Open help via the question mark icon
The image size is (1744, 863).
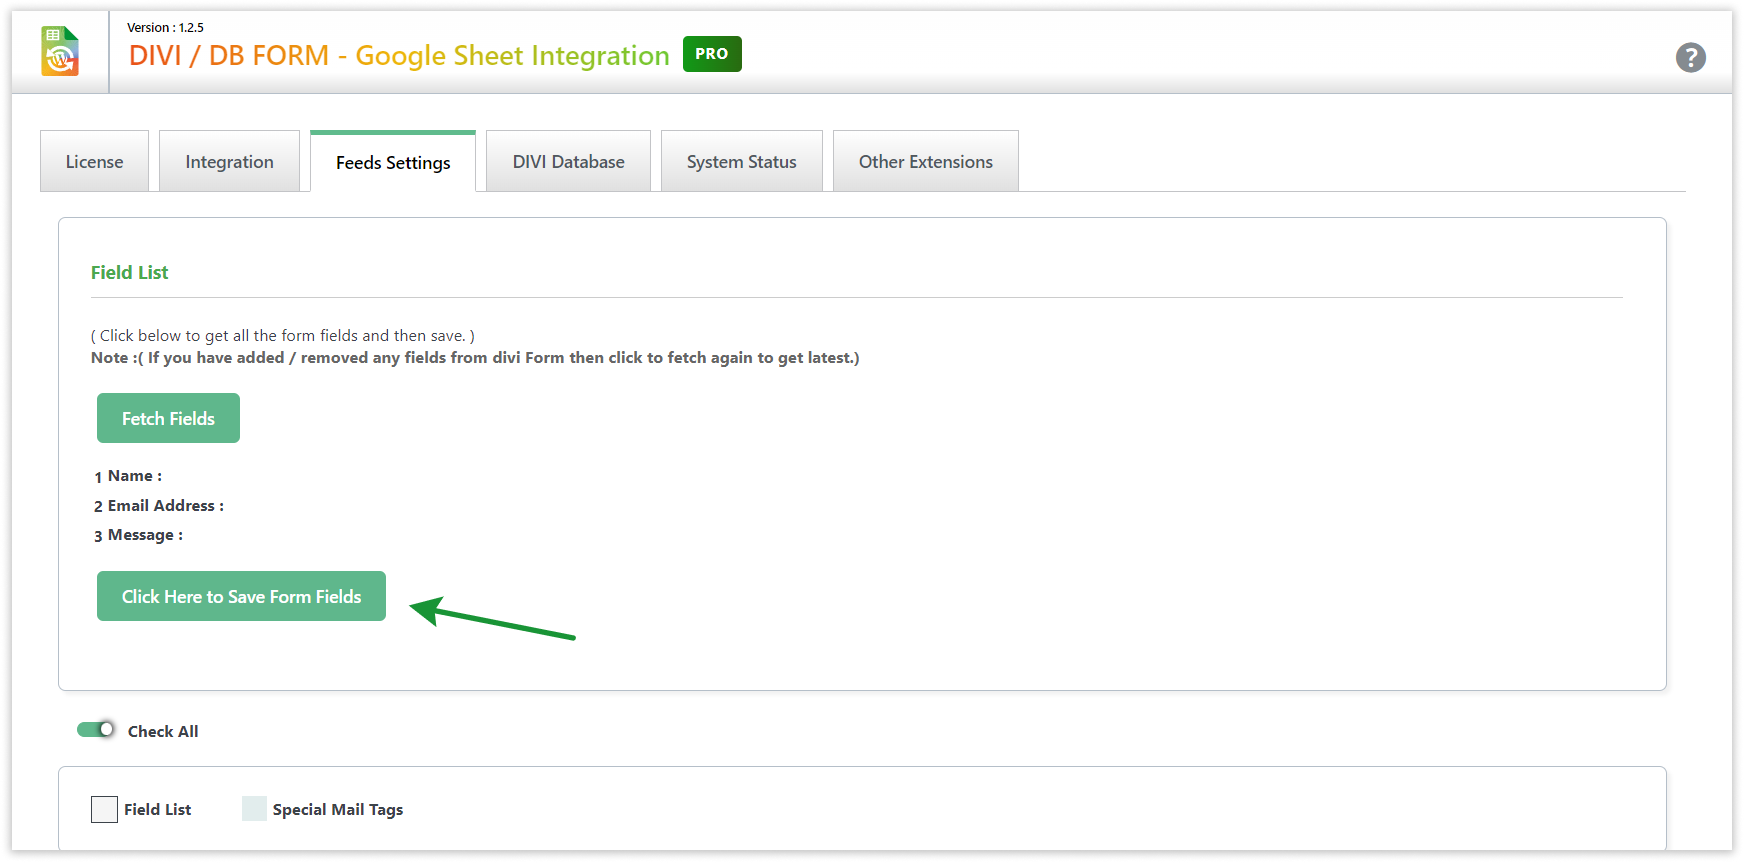[x=1690, y=57]
